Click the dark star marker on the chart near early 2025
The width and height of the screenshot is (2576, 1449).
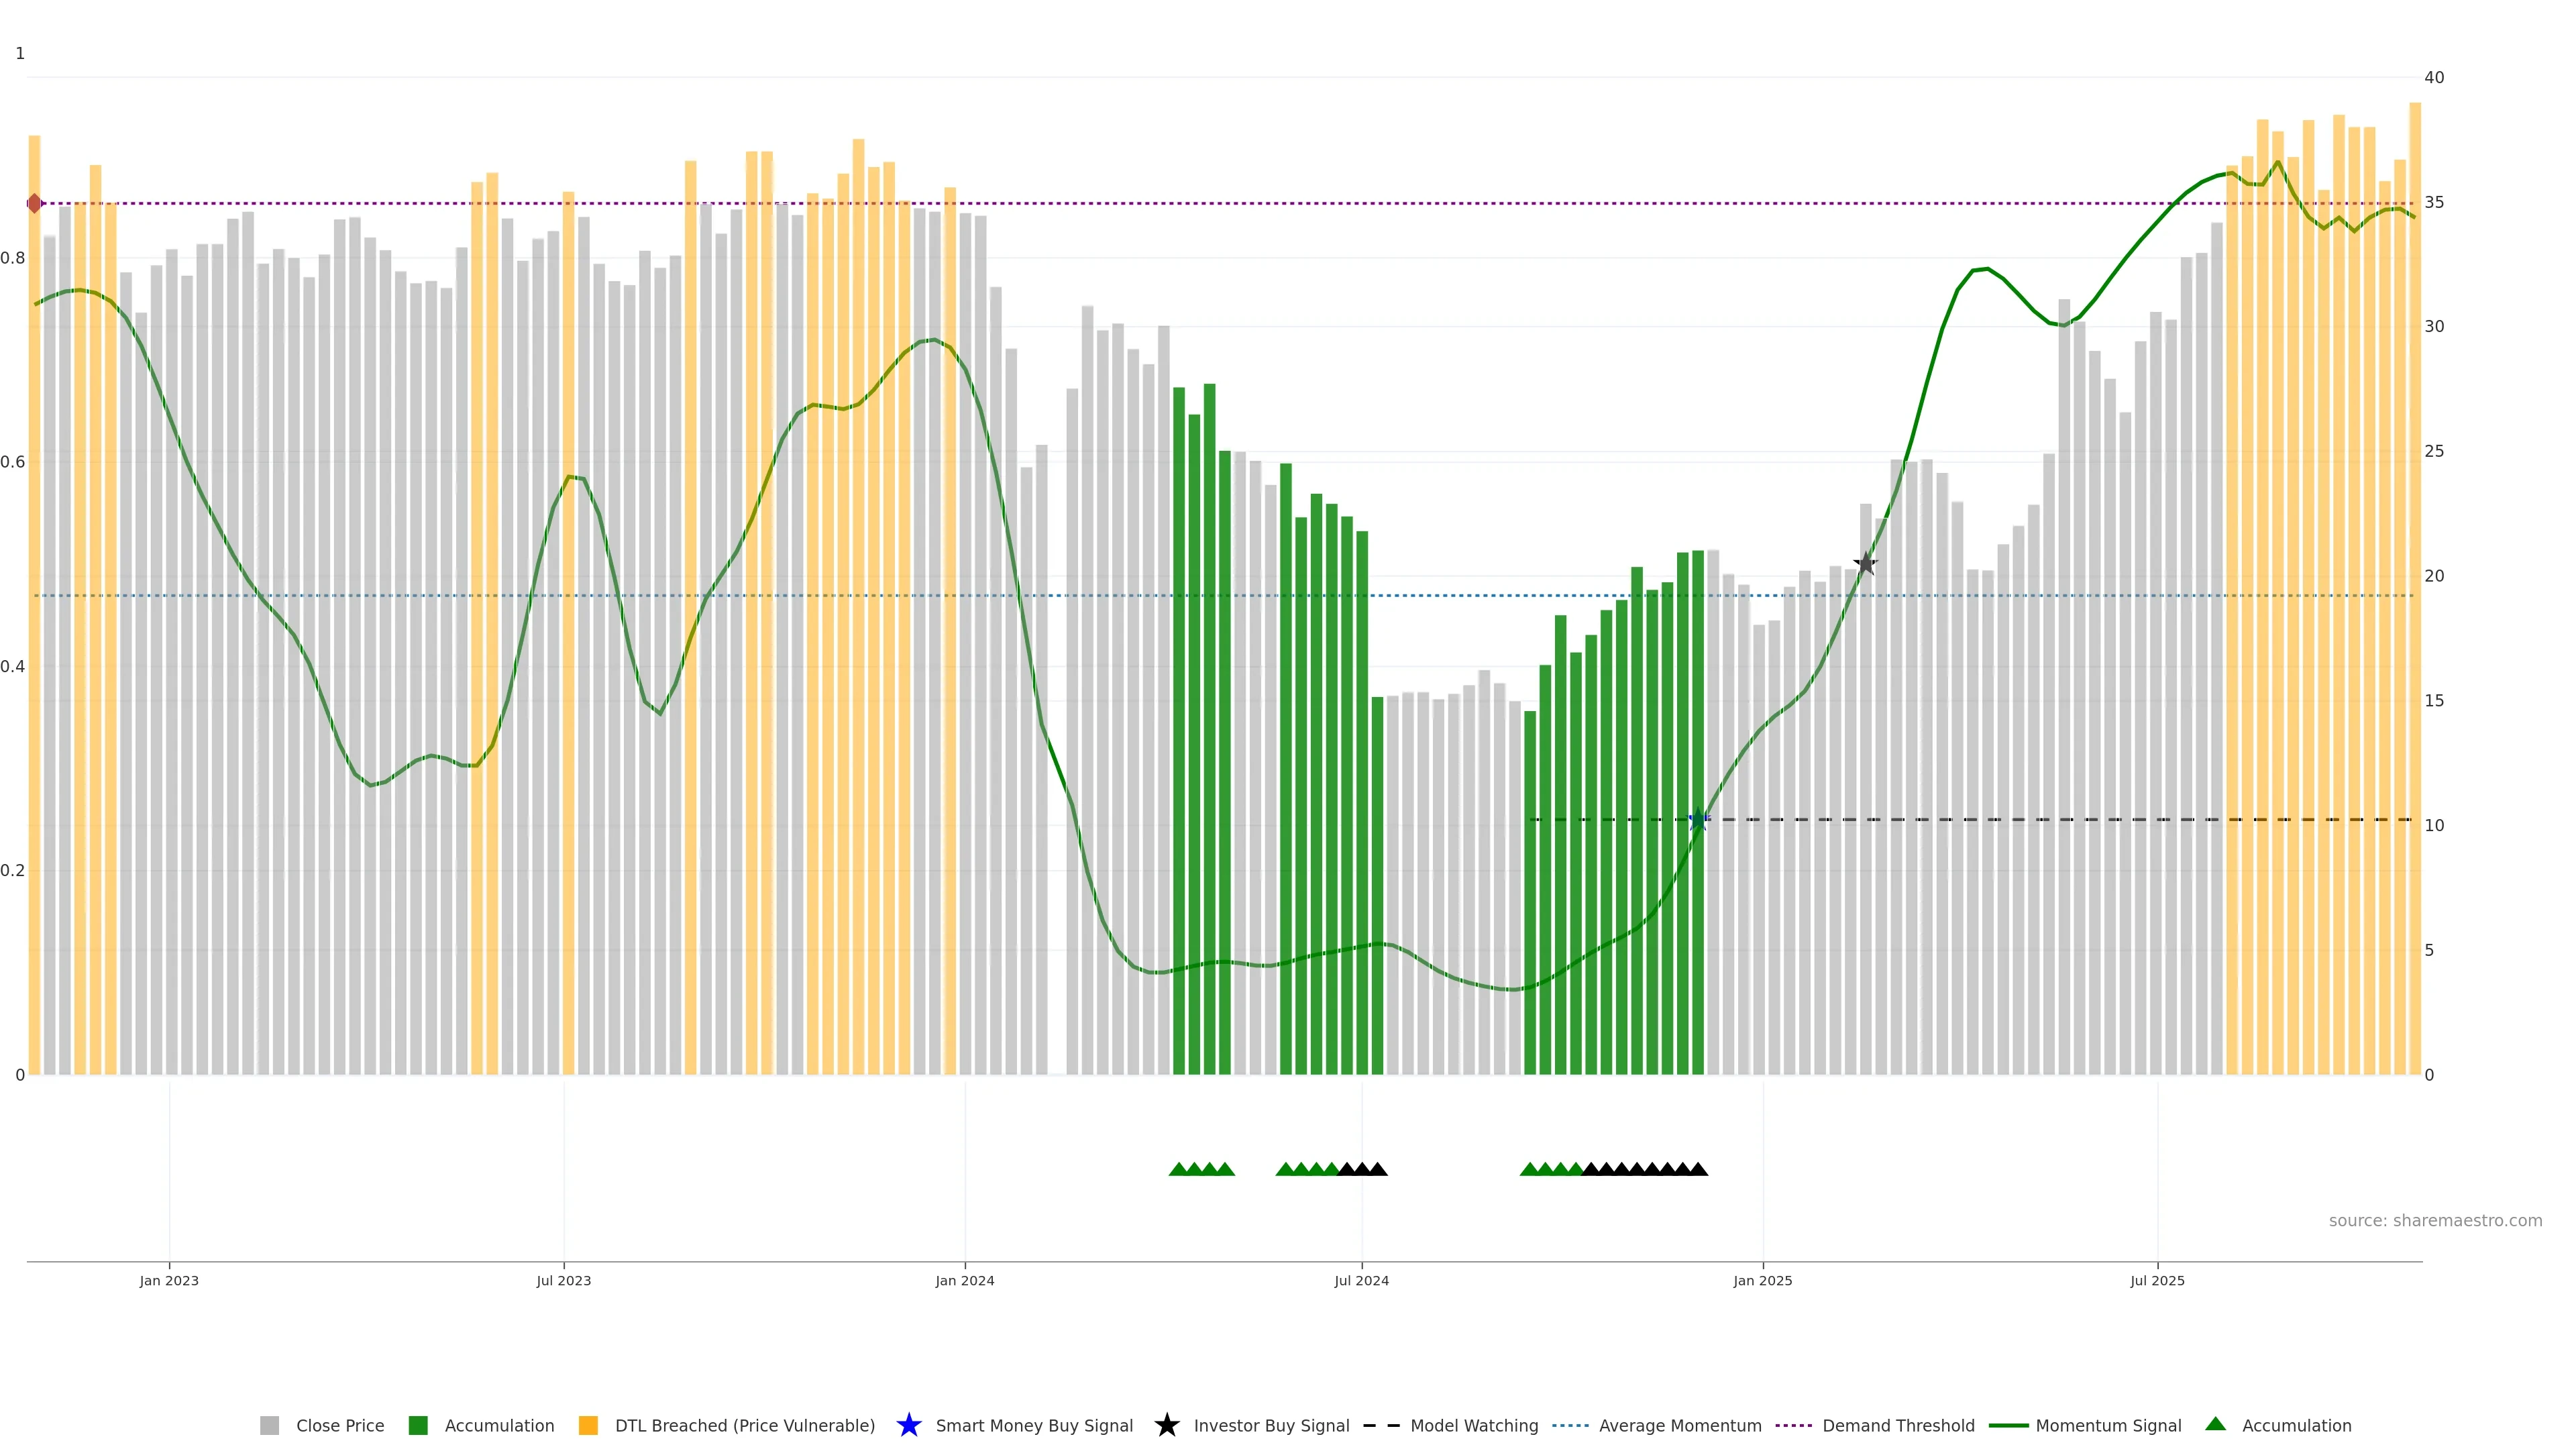(x=1865, y=564)
